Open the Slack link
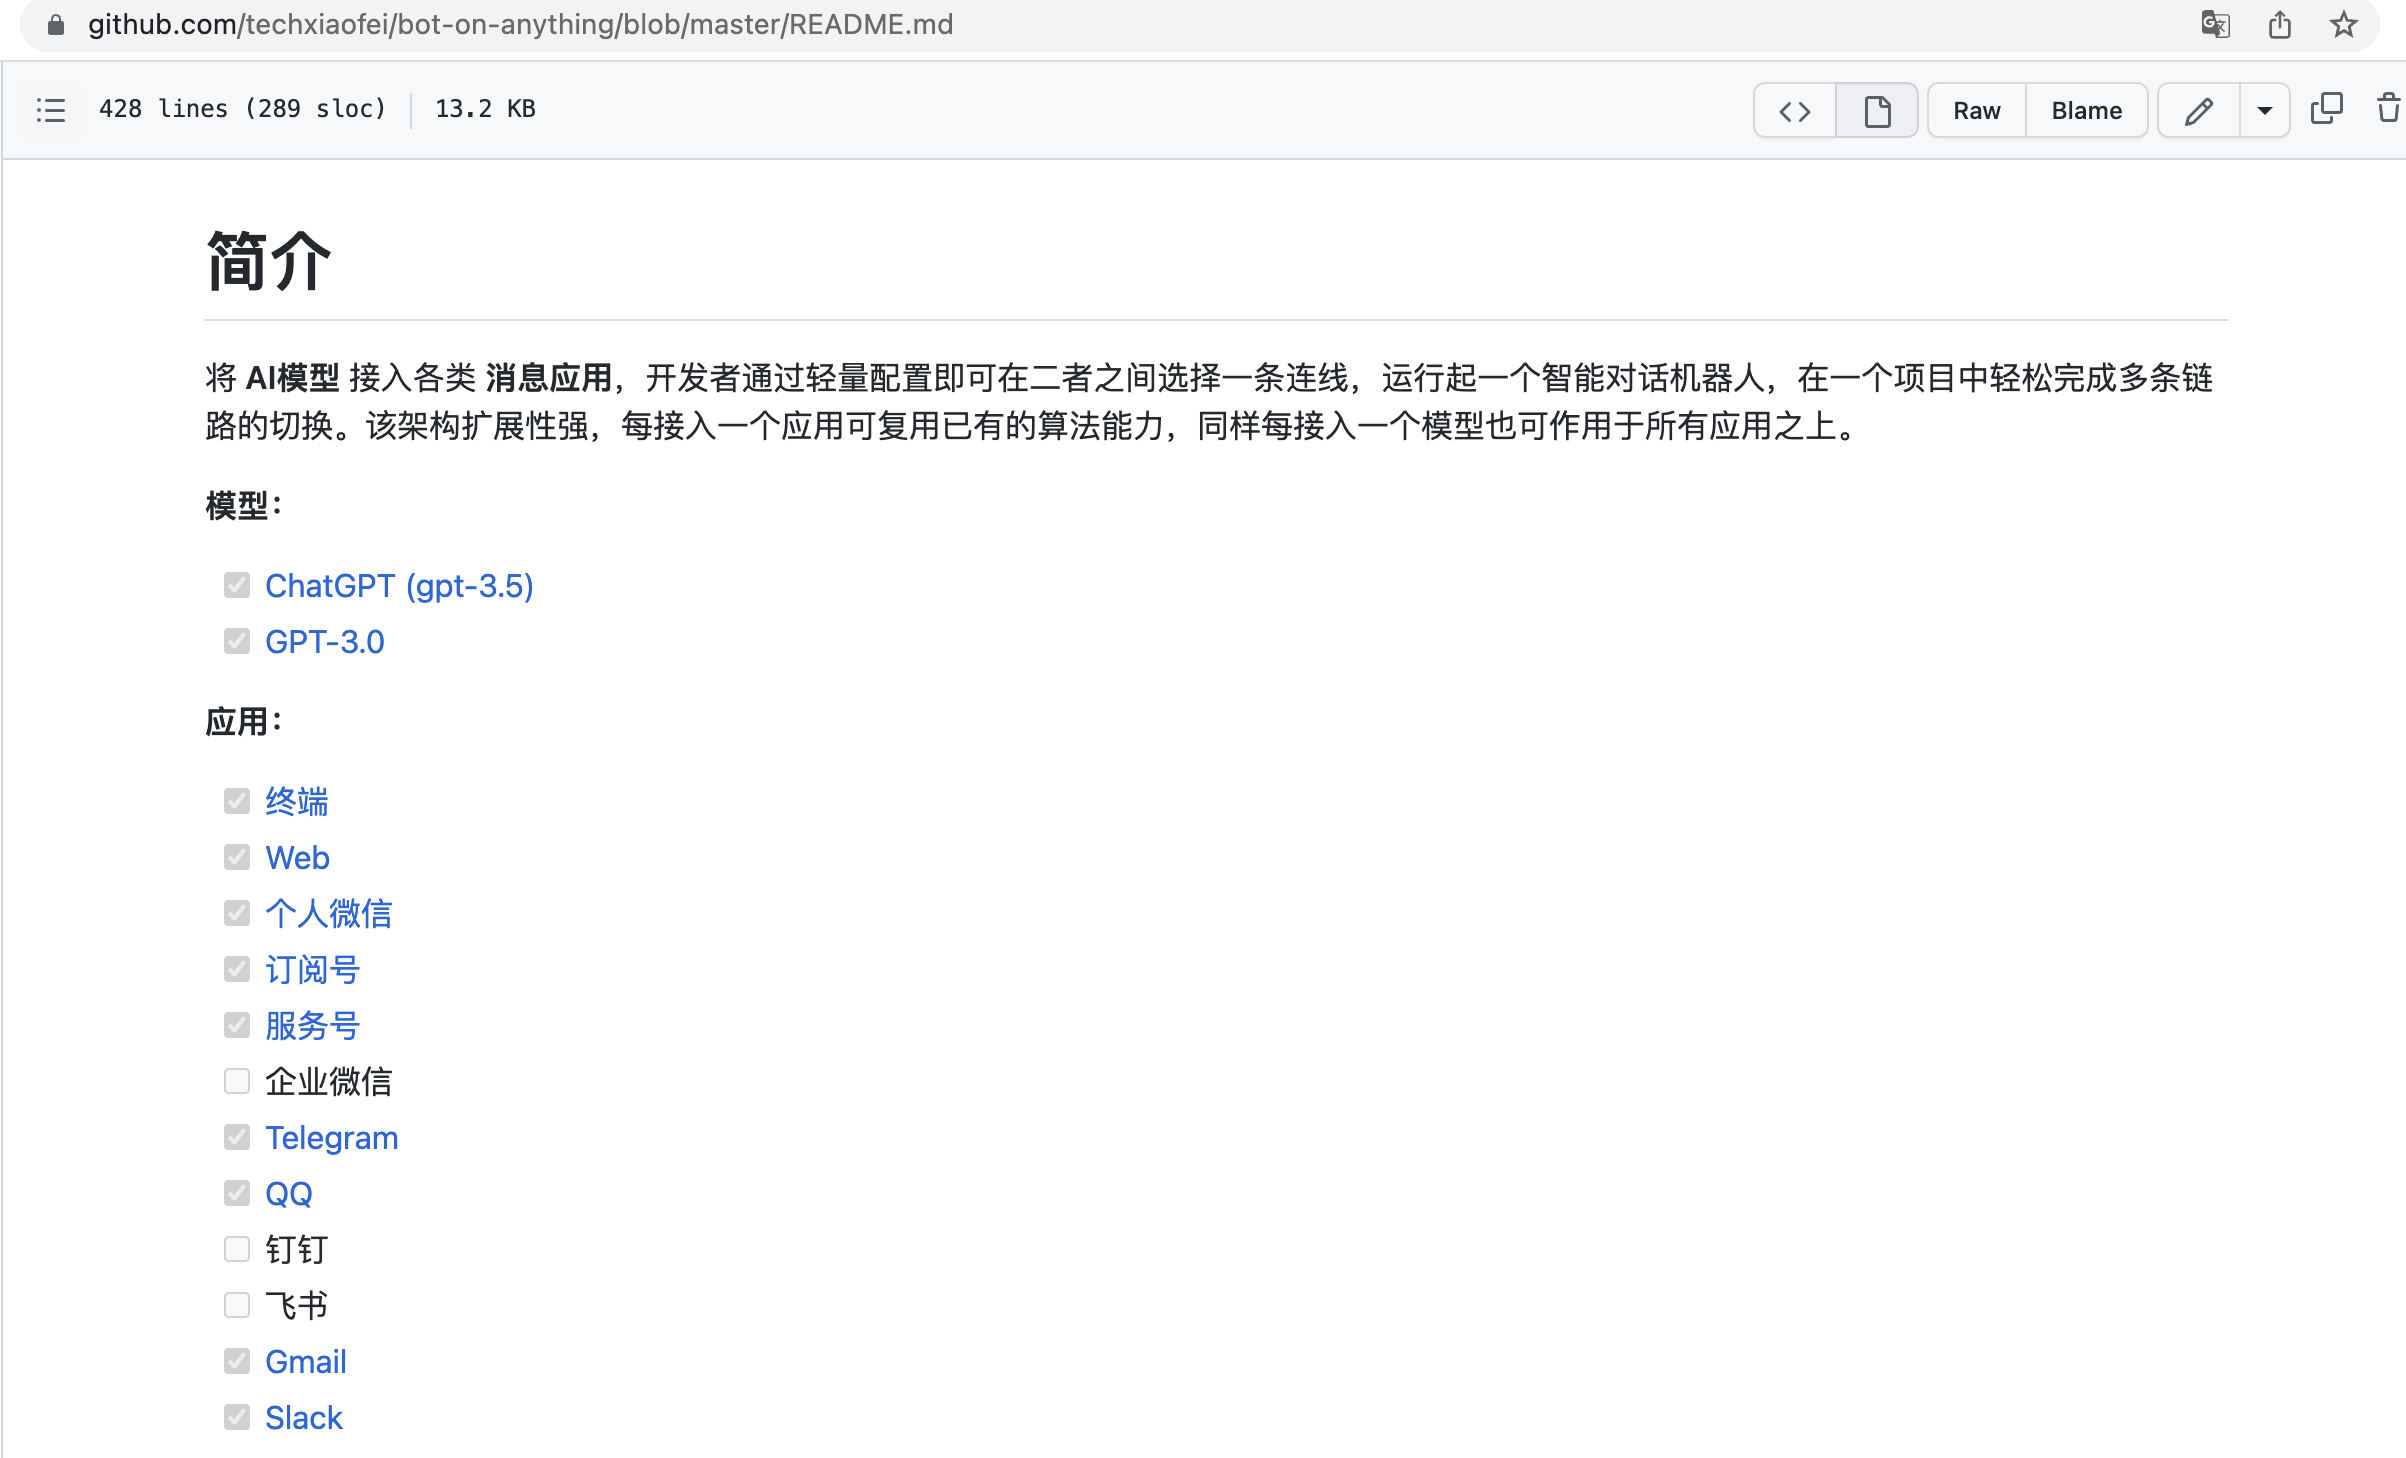 (303, 1418)
